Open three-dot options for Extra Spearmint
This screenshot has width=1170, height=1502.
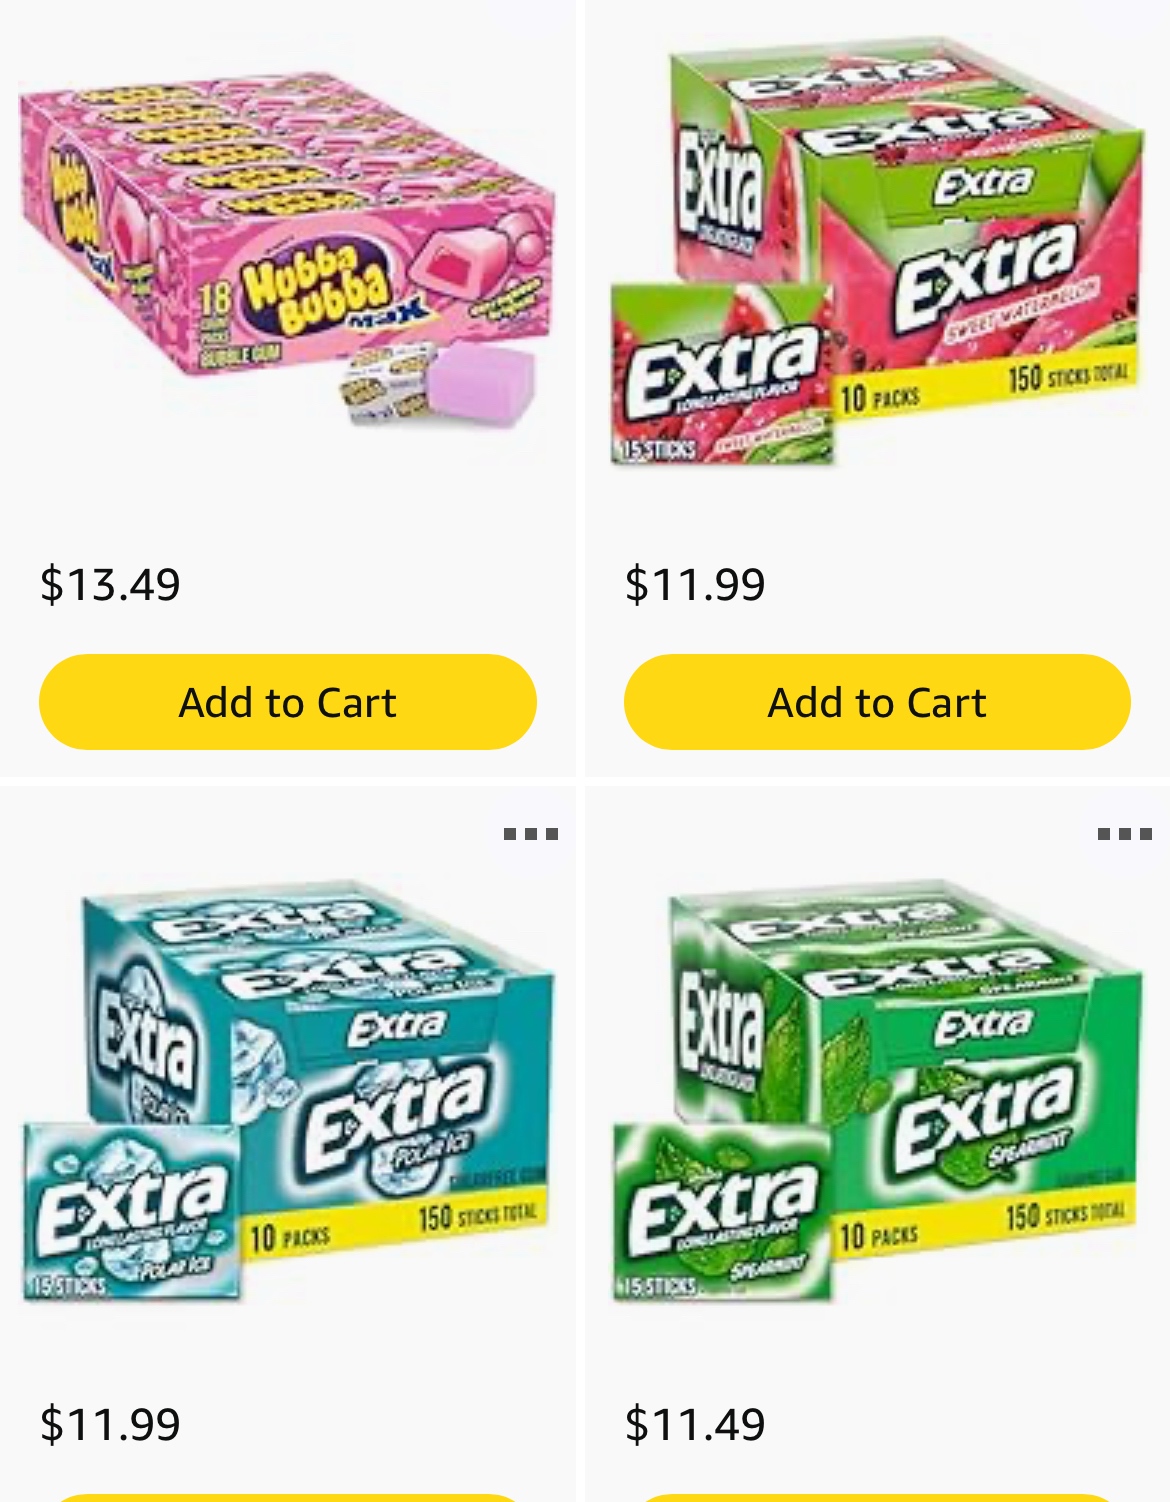[x=1124, y=834]
